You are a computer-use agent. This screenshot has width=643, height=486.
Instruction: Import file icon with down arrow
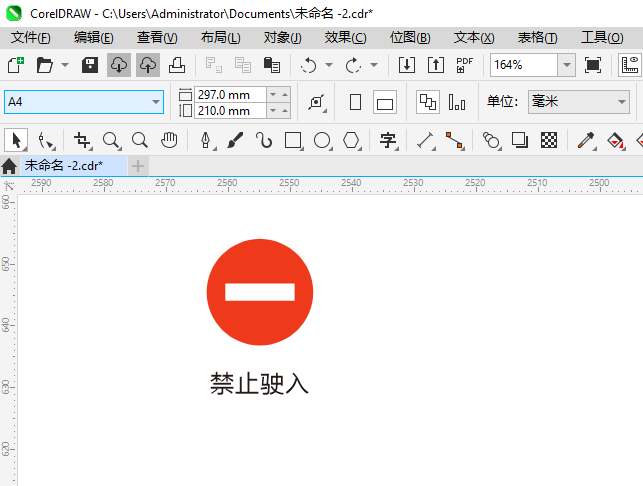click(407, 65)
